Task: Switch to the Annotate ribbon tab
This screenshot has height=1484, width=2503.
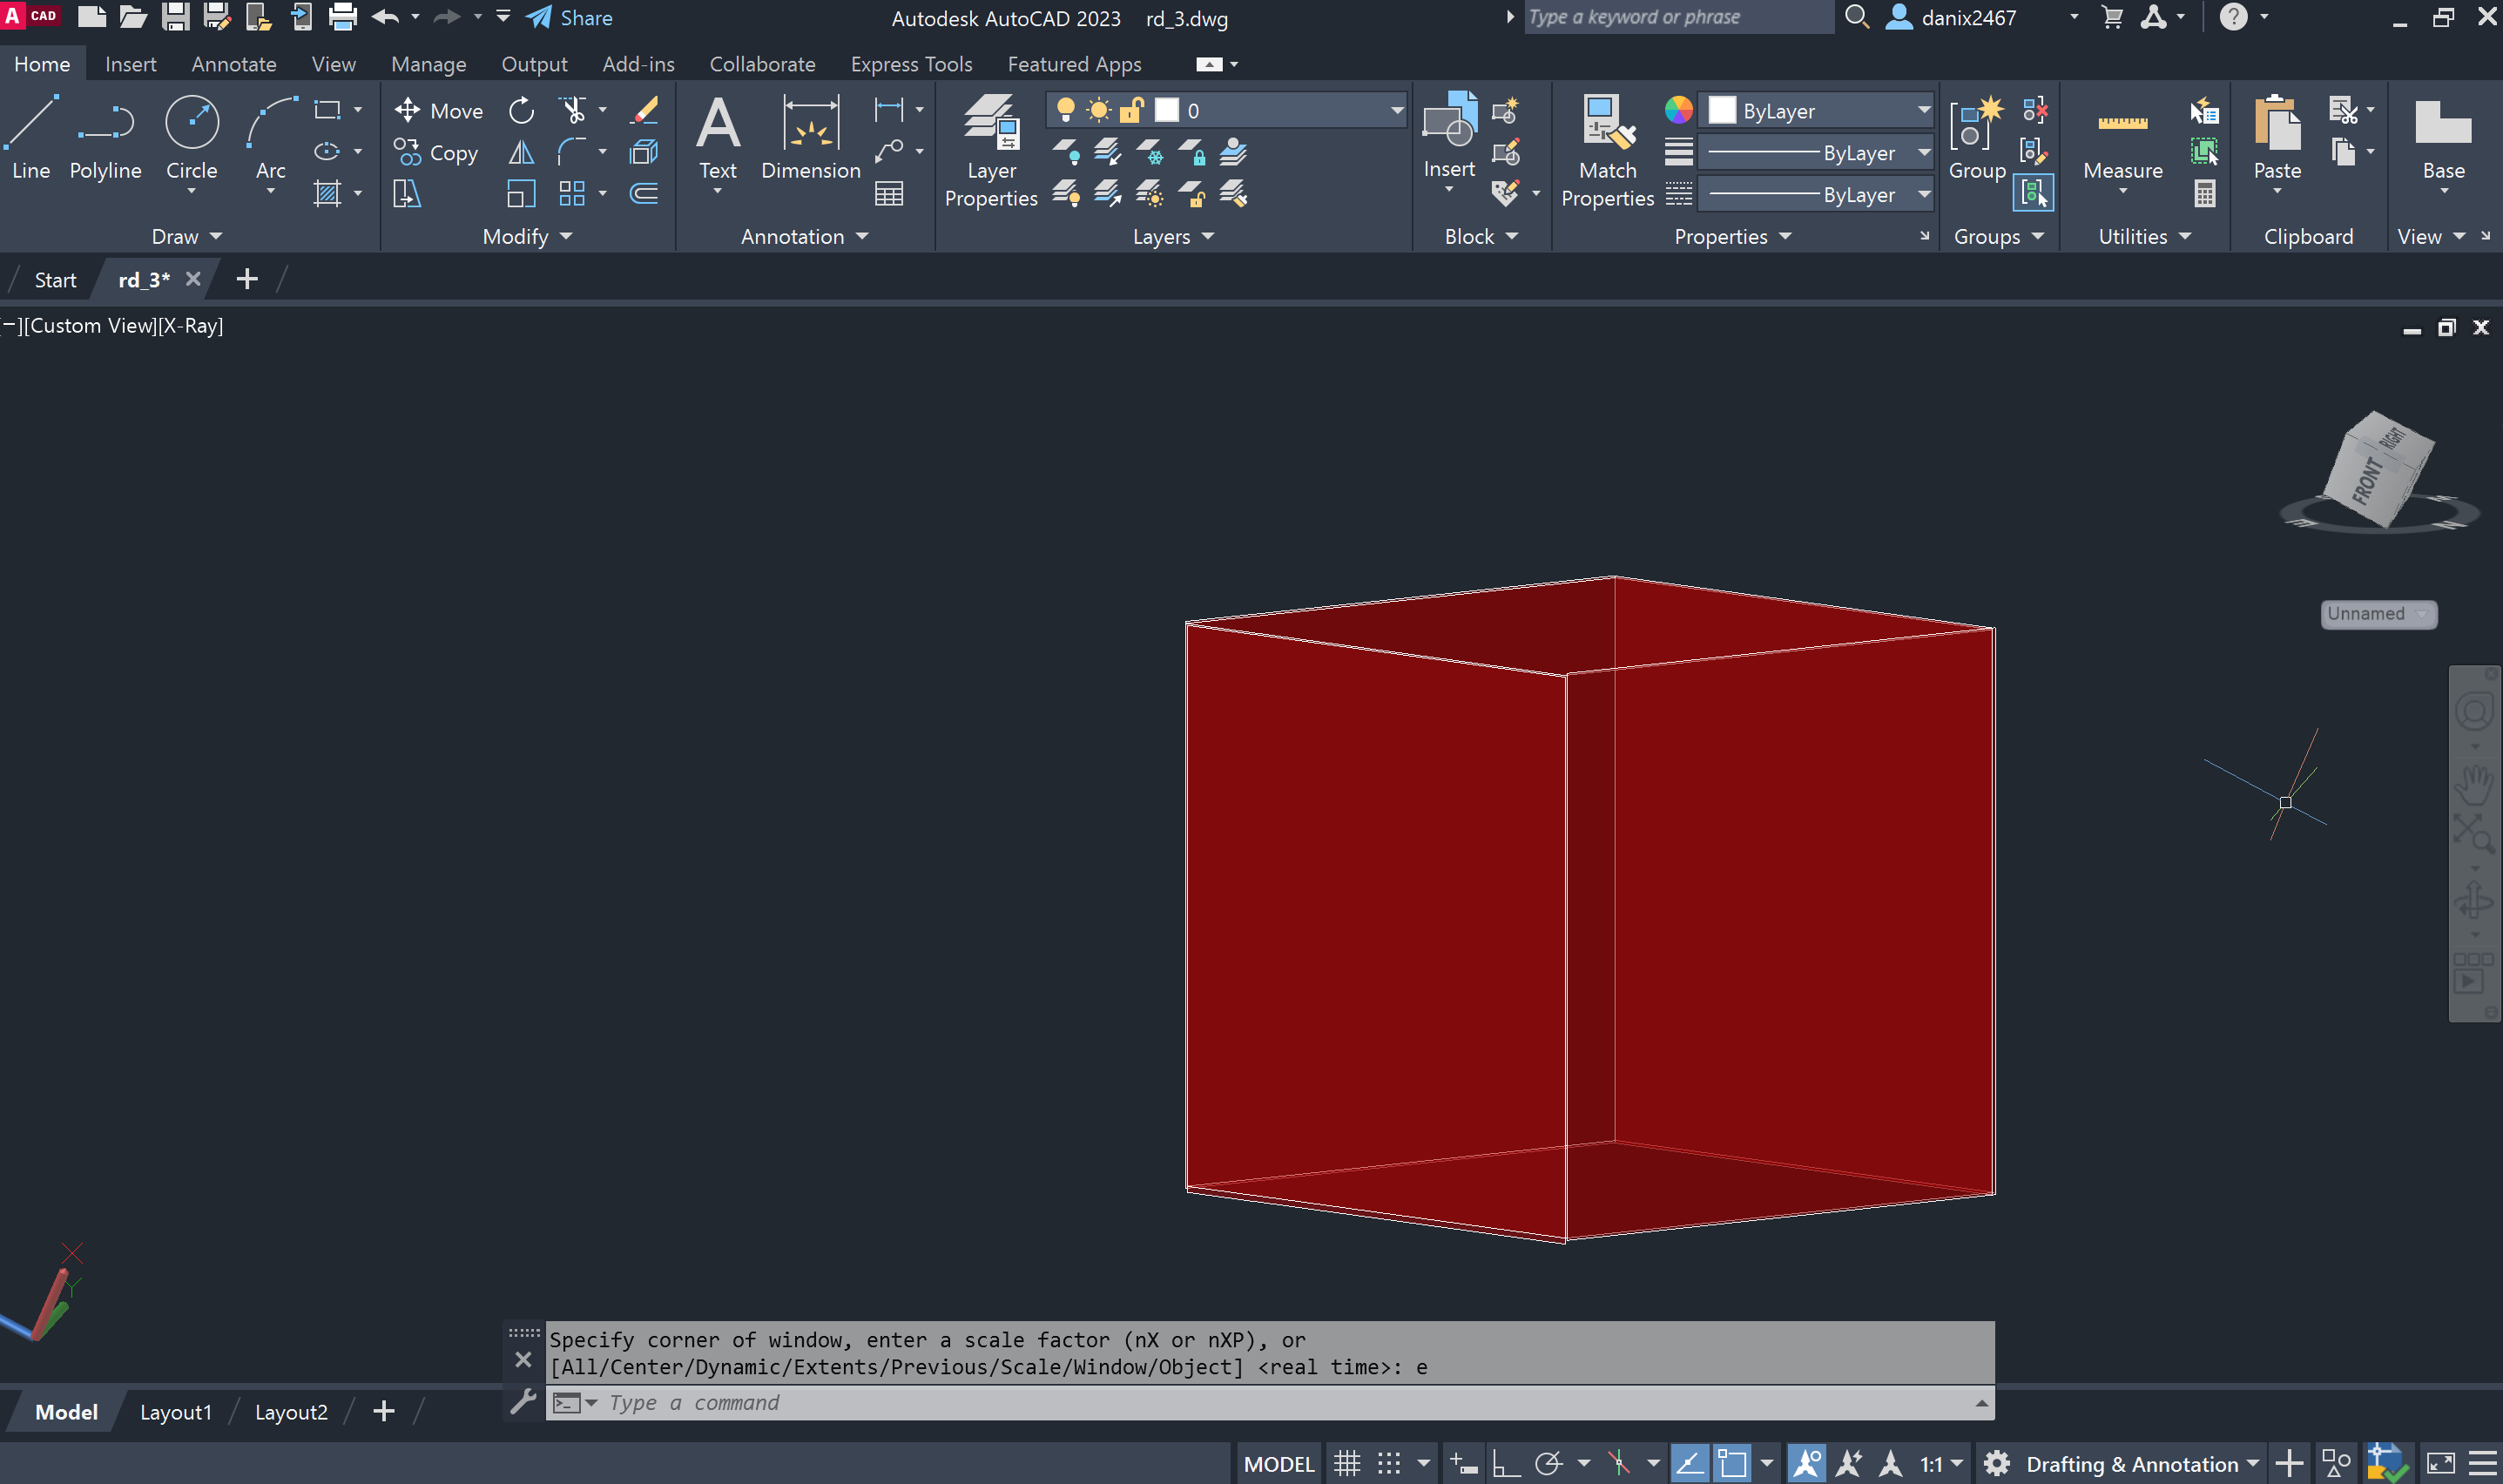Action: tap(233, 64)
